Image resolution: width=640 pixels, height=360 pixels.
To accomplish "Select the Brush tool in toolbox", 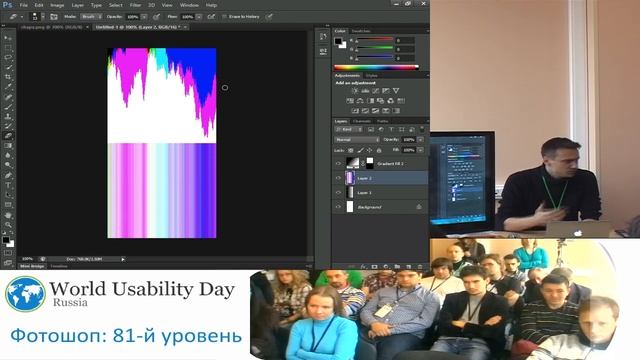I will (x=8, y=107).
